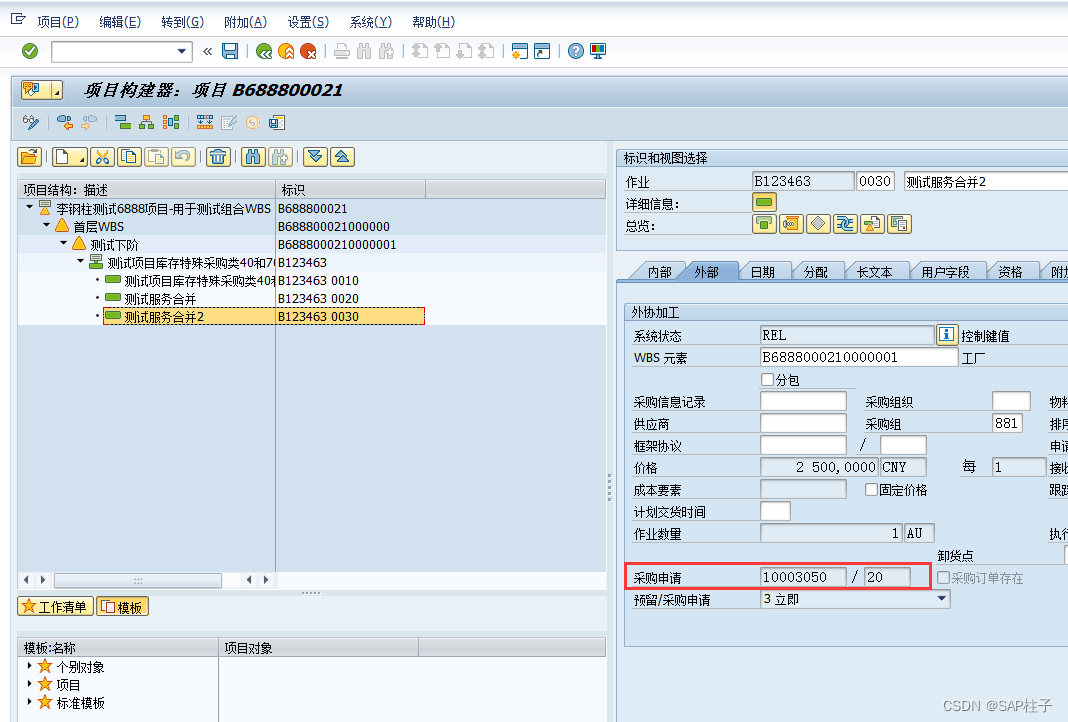The width and height of the screenshot is (1068, 722).
Task: Toggle Display/Change with the glasses-pencil icon
Action: [x=31, y=123]
